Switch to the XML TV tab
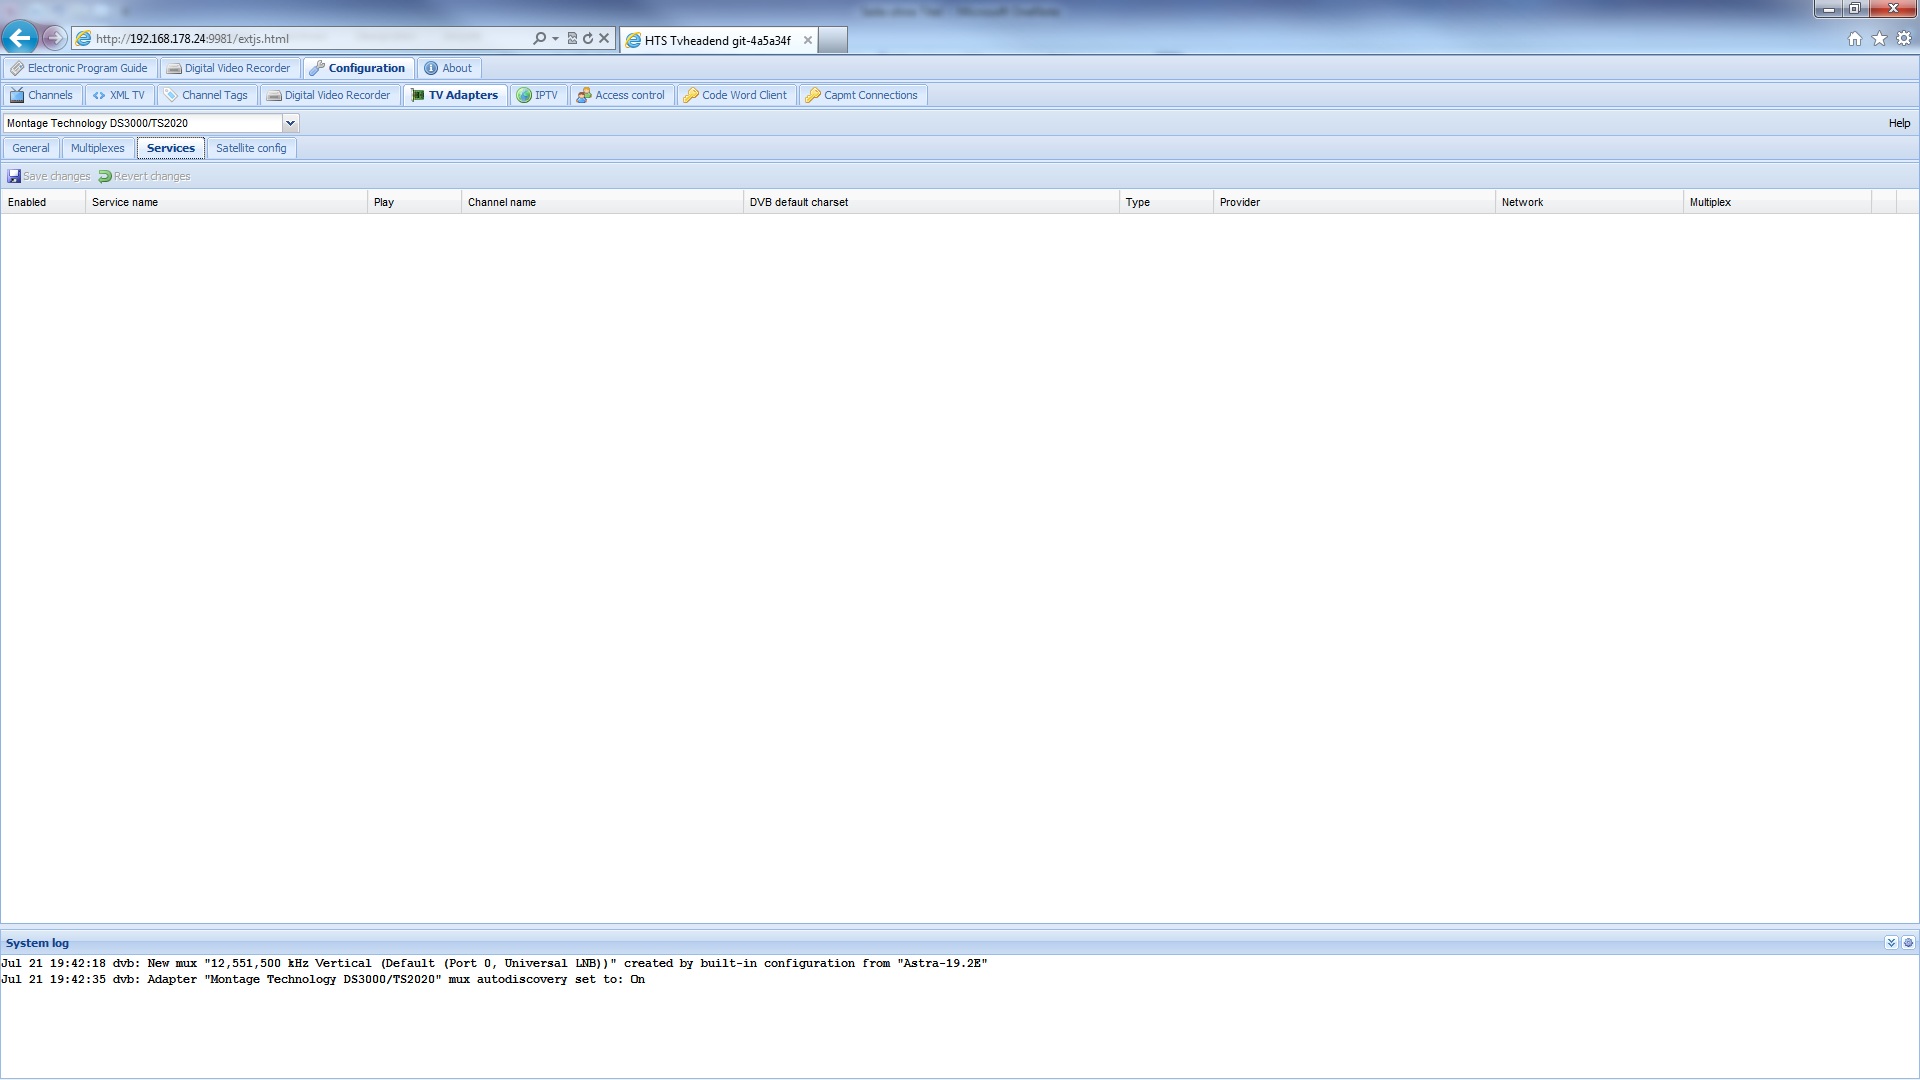This screenshot has width=1920, height=1080. (x=119, y=95)
